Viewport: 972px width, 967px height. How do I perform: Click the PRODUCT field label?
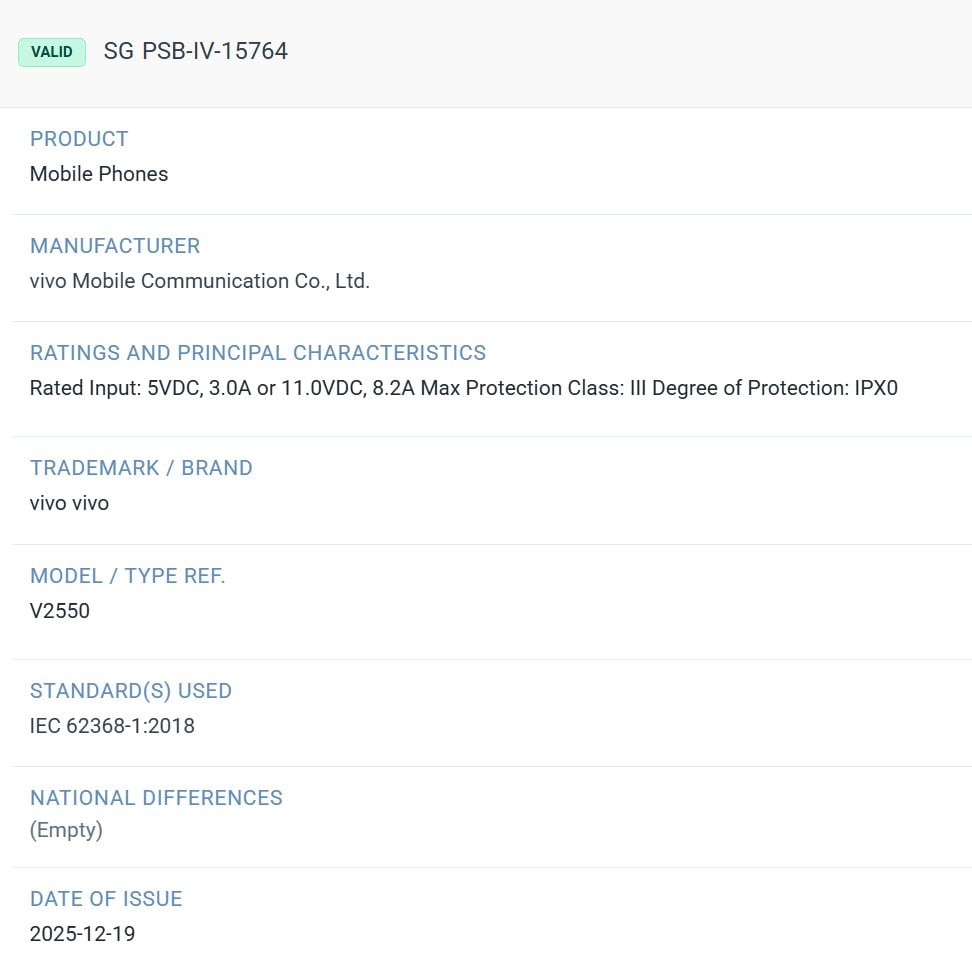point(79,139)
